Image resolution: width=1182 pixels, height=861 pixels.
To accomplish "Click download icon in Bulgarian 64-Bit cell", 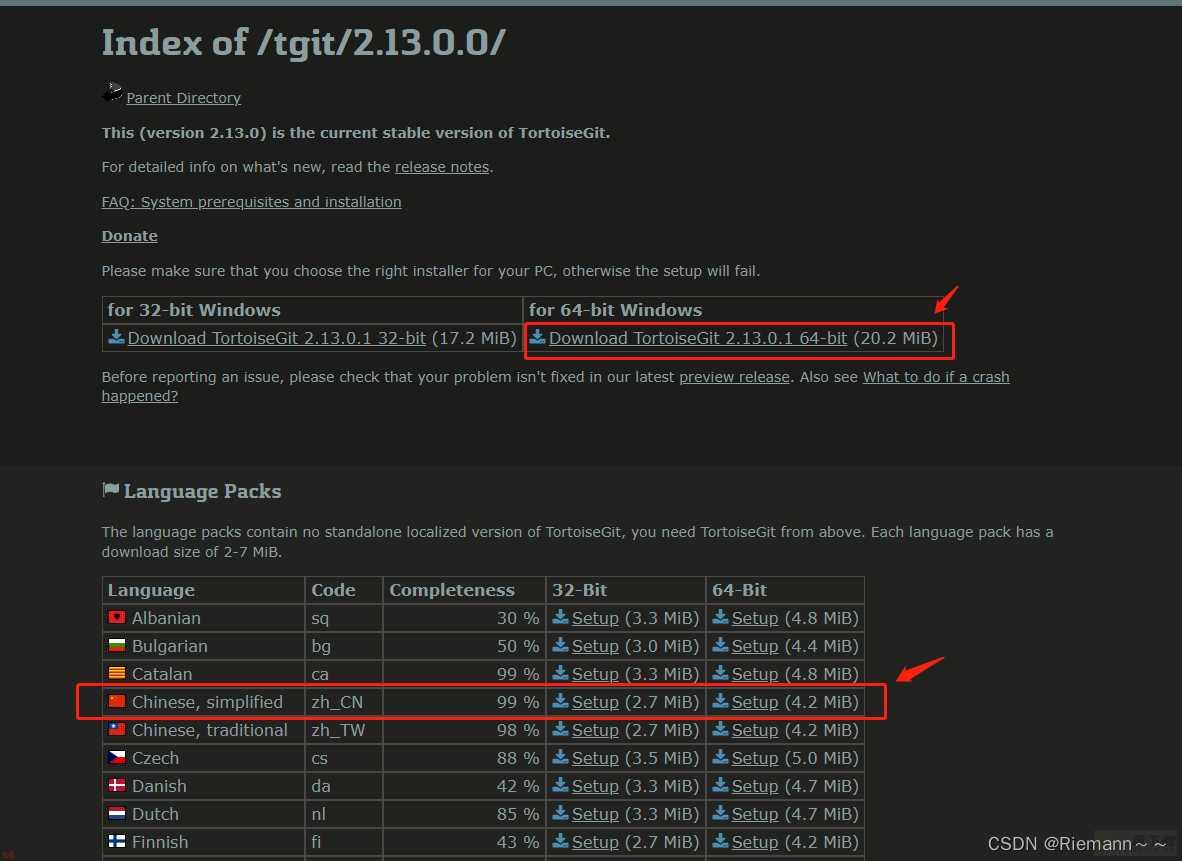I will coord(720,645).
